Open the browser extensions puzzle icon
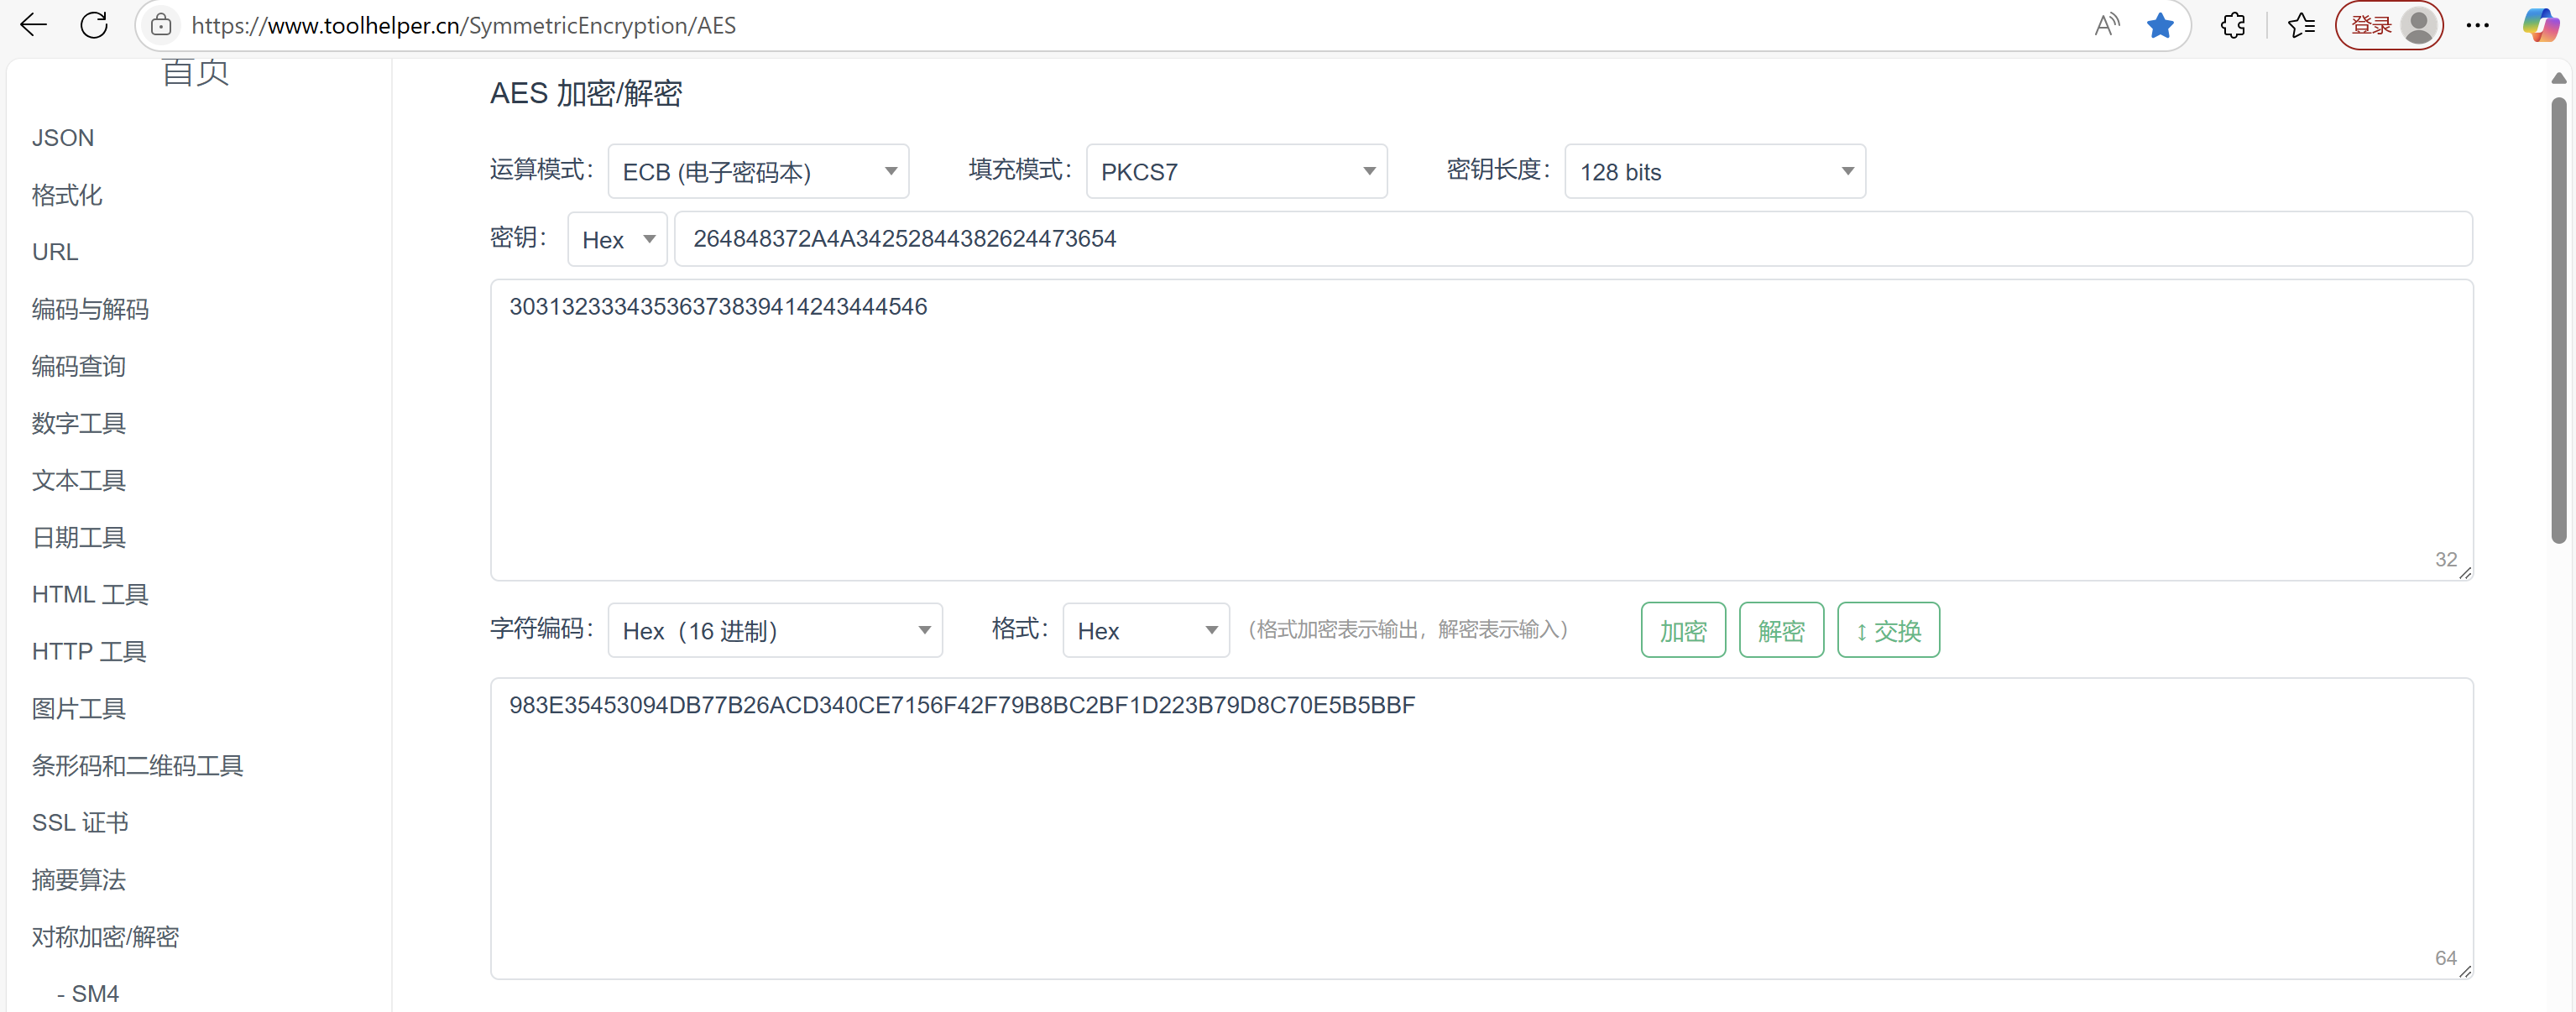Viewport: 2576px width, 1012px height. (x=2232, y=25)
